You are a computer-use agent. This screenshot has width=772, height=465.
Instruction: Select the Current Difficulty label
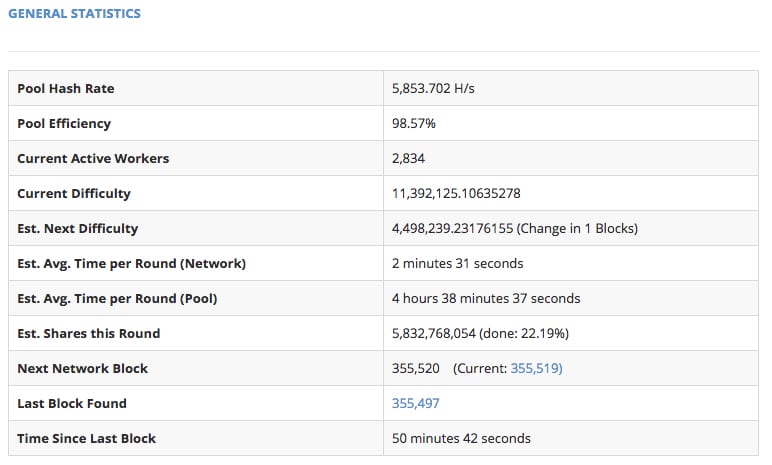coord(74,194)
